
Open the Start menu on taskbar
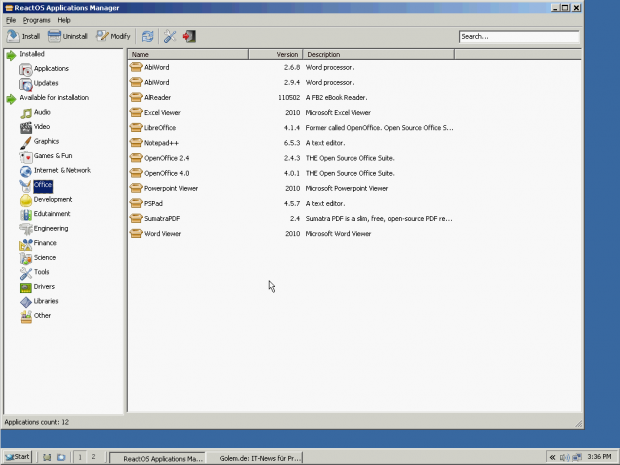click(17, 456)
